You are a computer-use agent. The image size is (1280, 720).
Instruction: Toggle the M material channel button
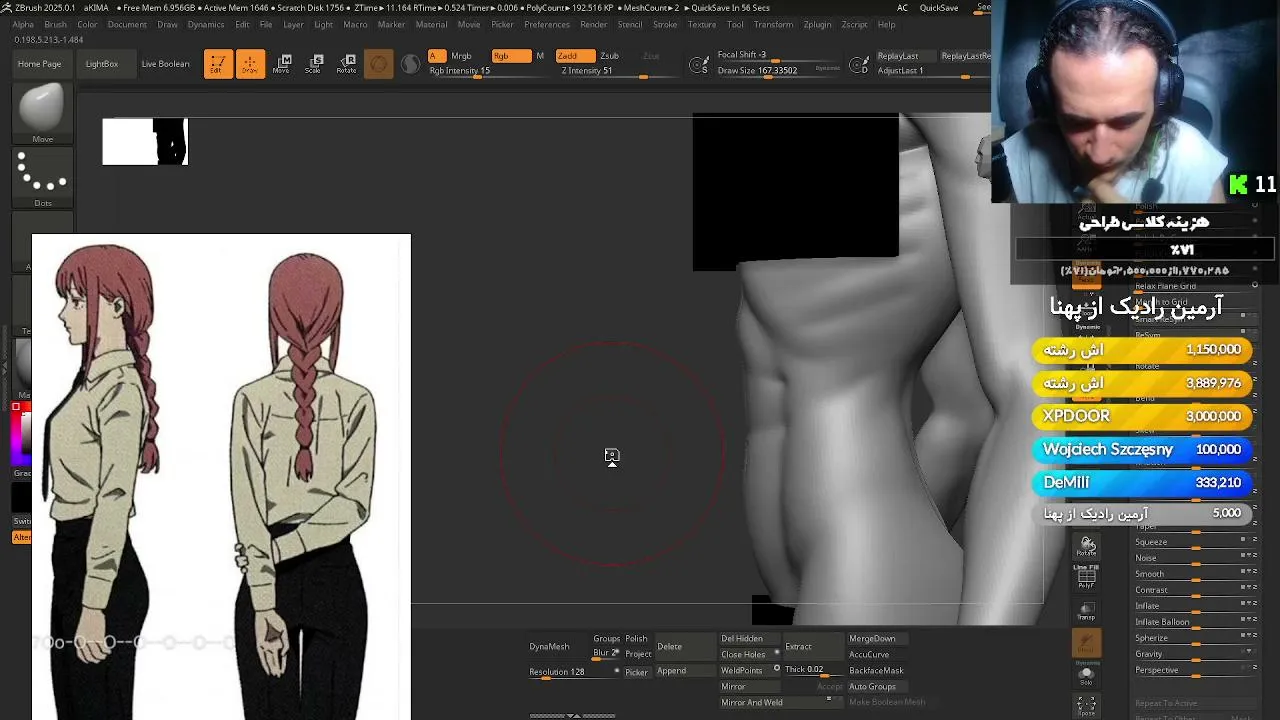click(x=540, y=56)
